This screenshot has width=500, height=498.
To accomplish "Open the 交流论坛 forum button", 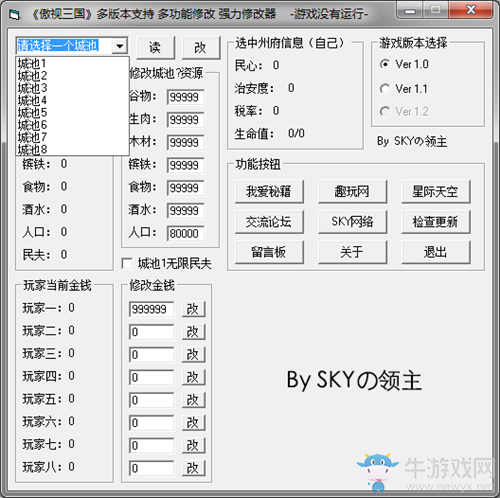I will click(269, 222).
